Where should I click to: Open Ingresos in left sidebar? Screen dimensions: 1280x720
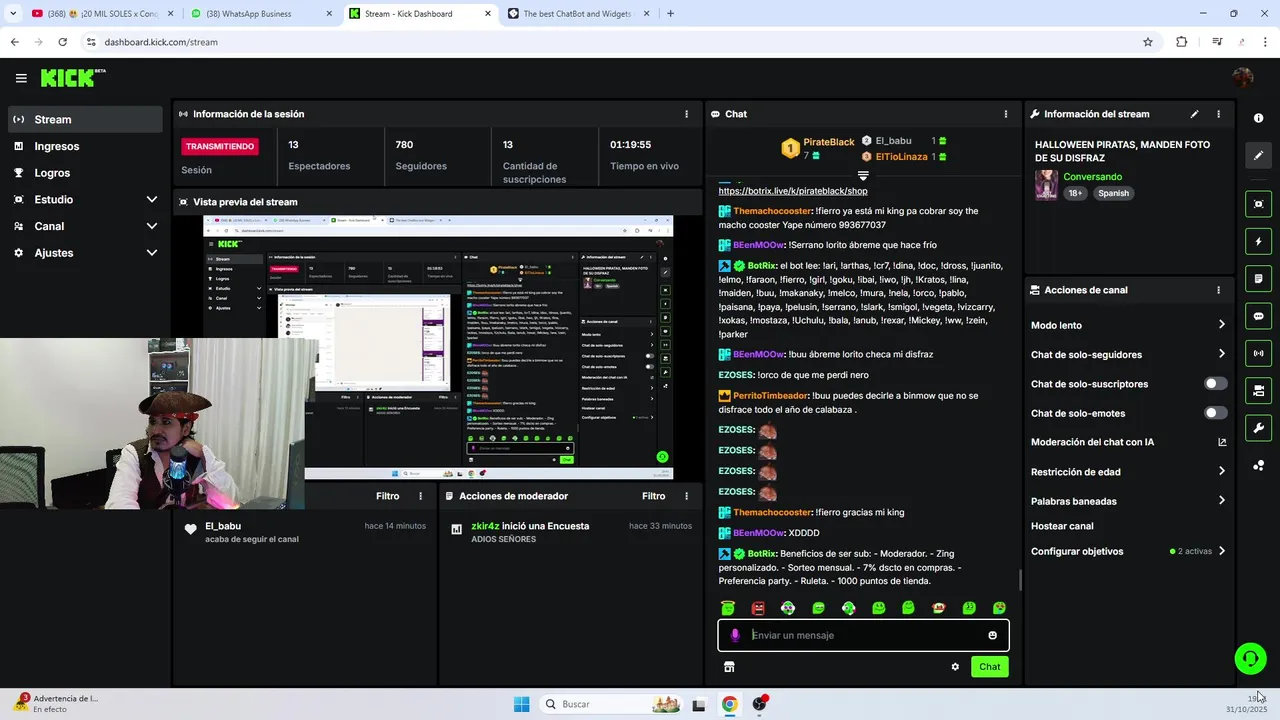tap(85, 146)
